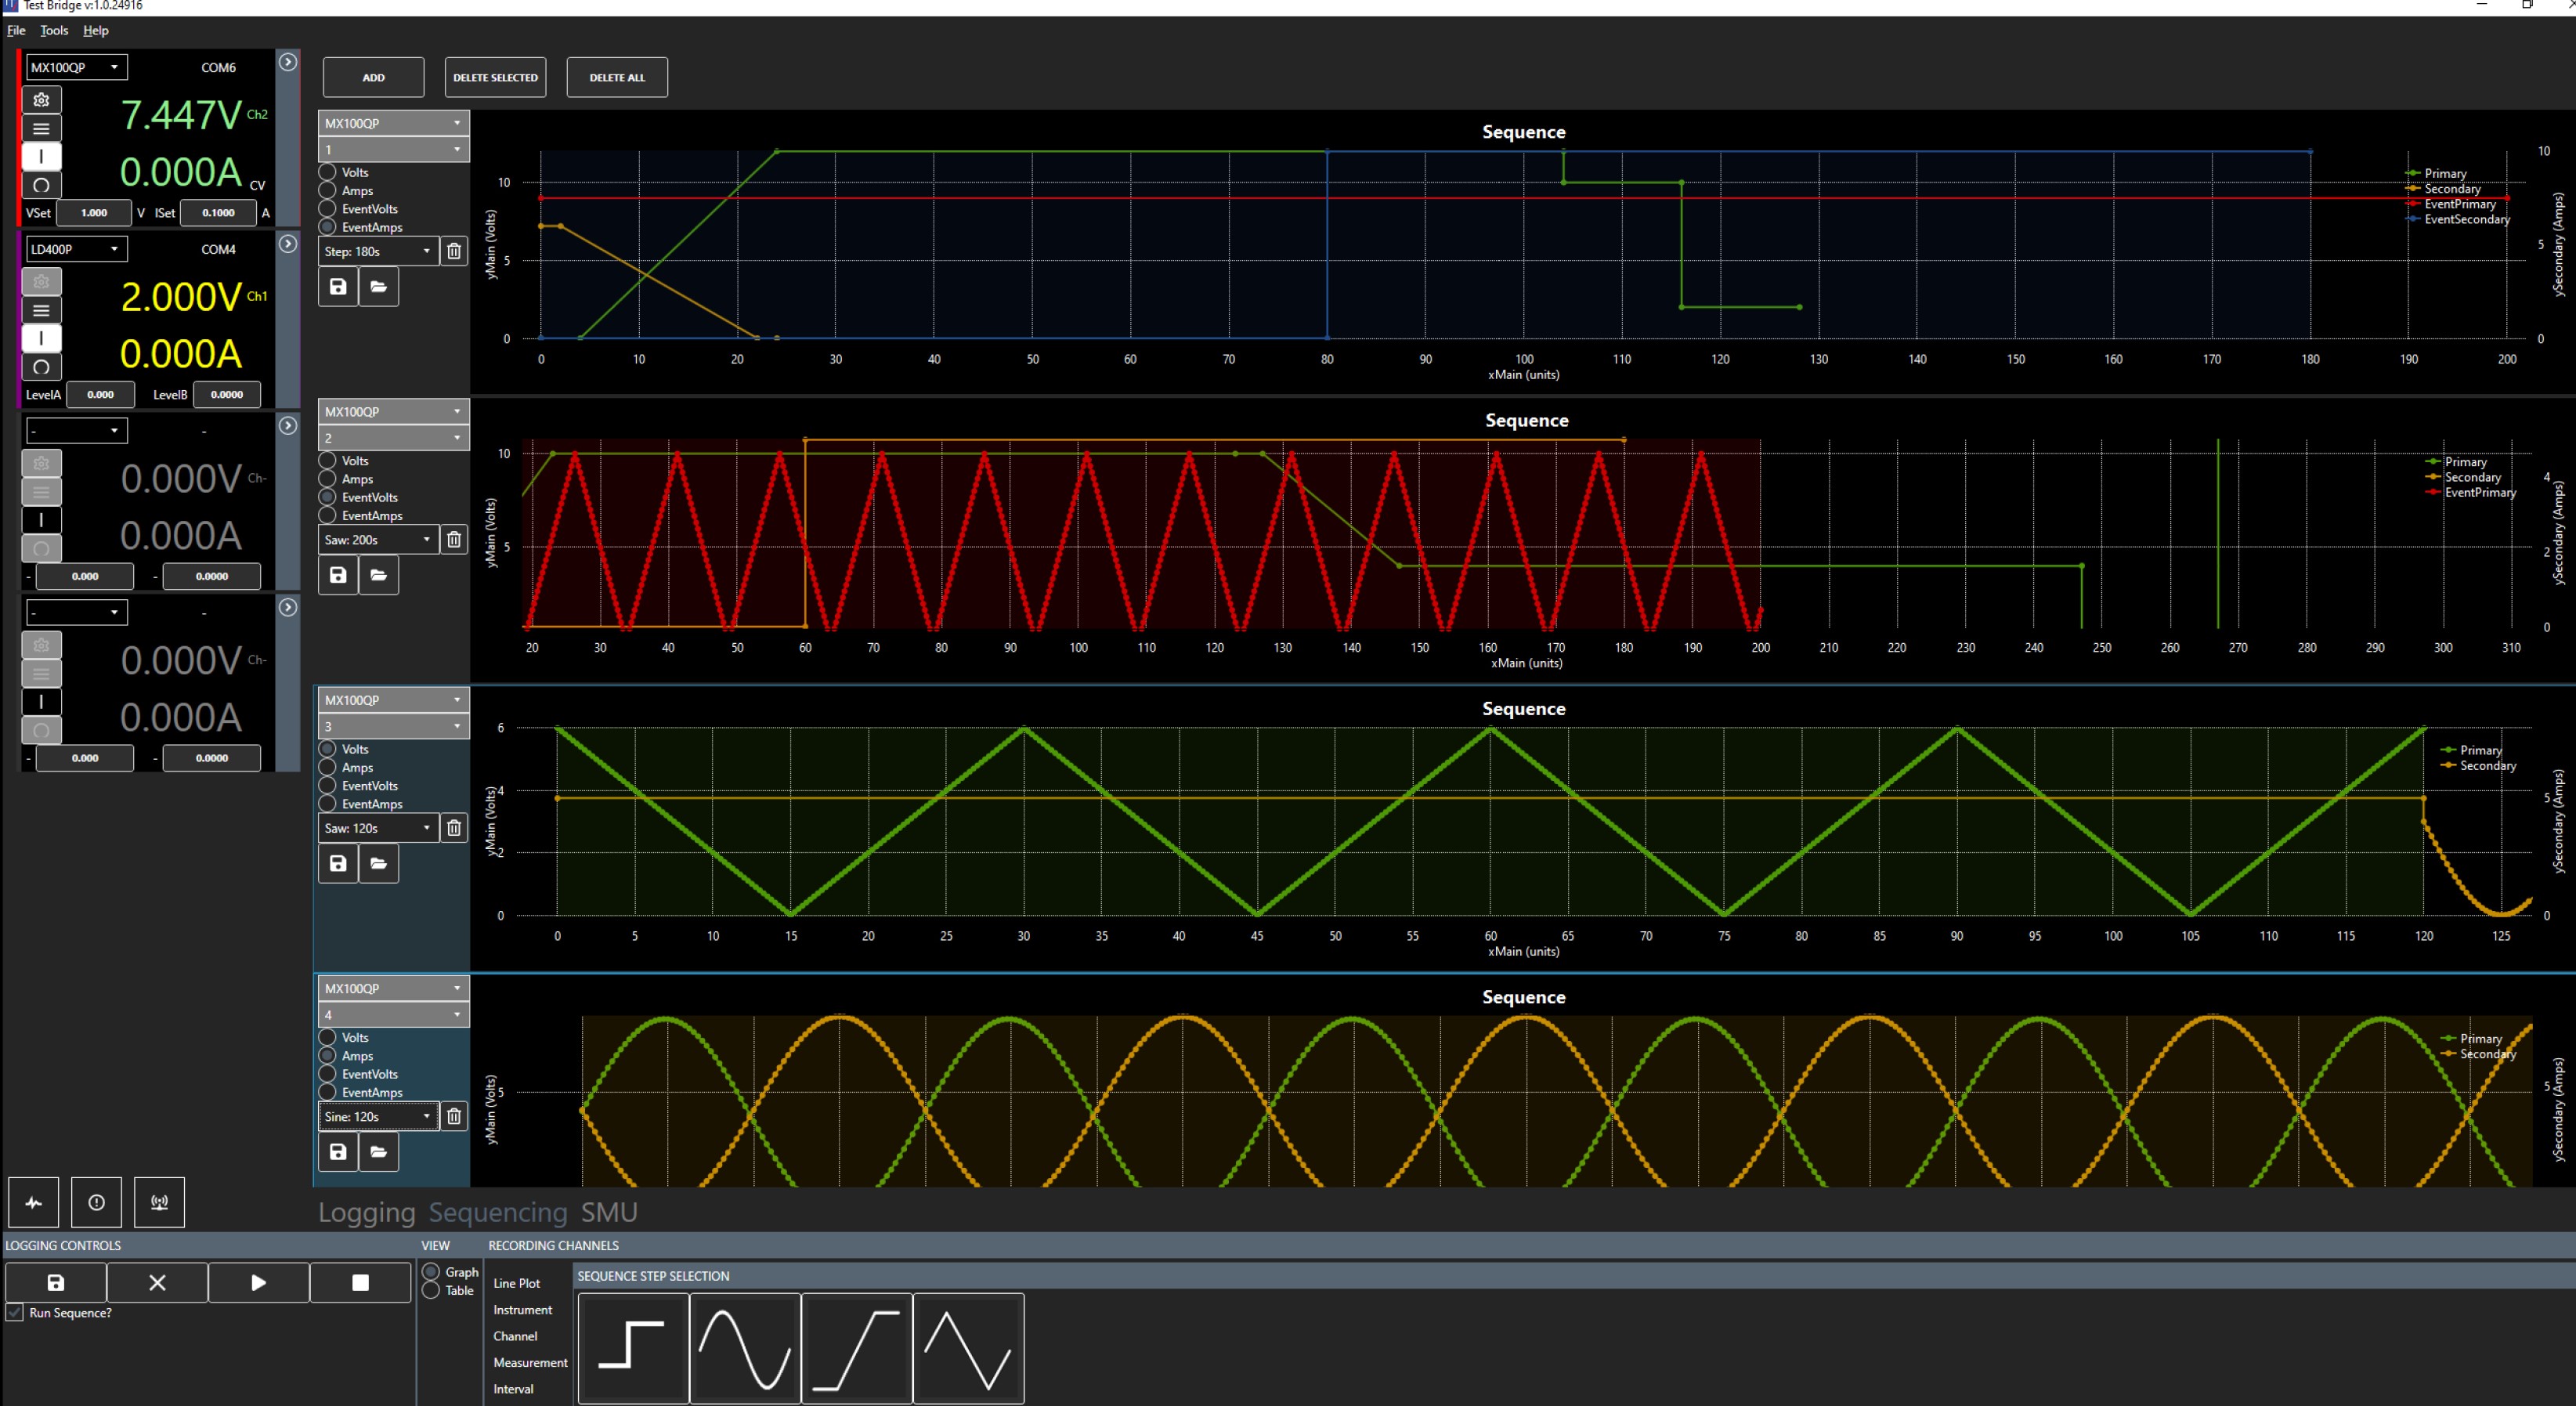Open the Tools menu
The height and width of the screenshot is (1406, 2576).
pos(54,30)
